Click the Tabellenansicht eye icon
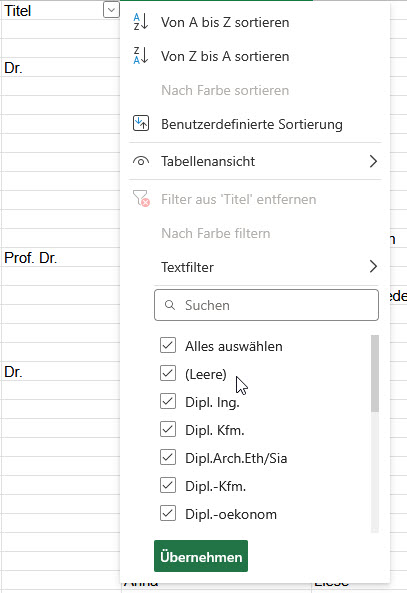The width and height of the screenshot is (407, 593). click(141, 161)
